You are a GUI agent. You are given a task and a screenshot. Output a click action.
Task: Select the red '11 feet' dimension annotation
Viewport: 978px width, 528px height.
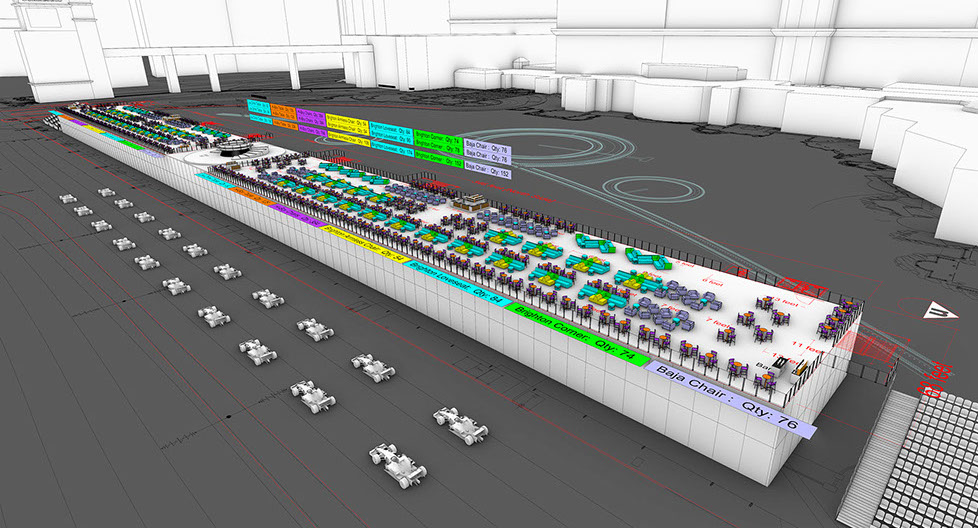click(x=802, y=346)
